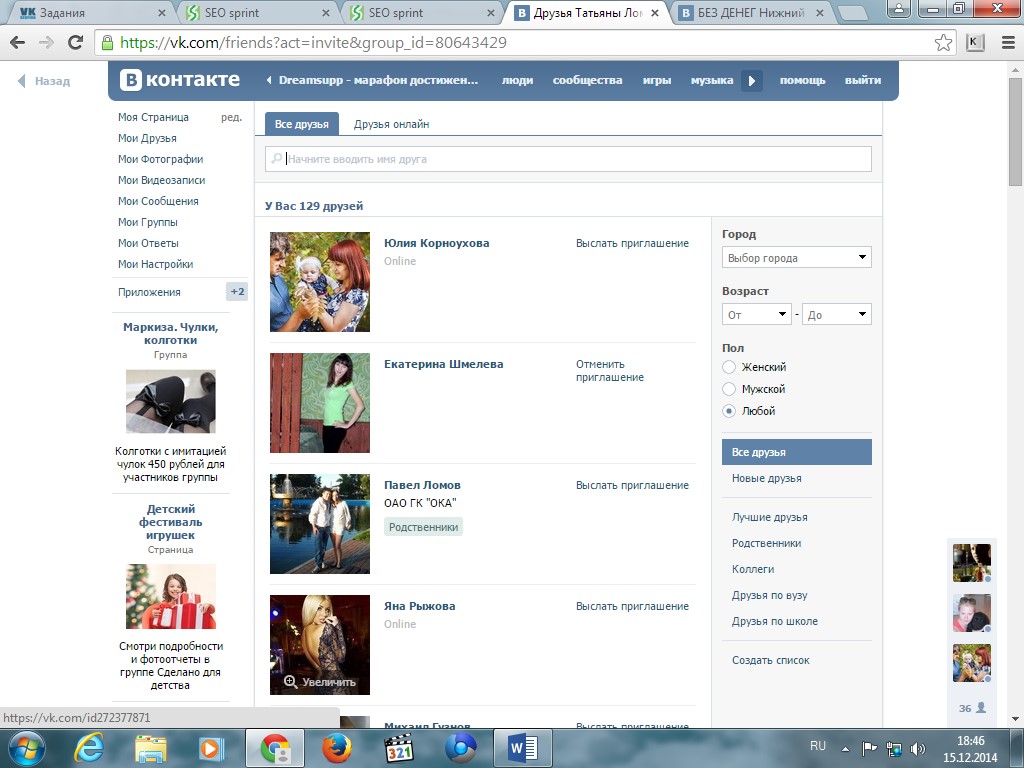Click the network tray icon

pos(893,748)
